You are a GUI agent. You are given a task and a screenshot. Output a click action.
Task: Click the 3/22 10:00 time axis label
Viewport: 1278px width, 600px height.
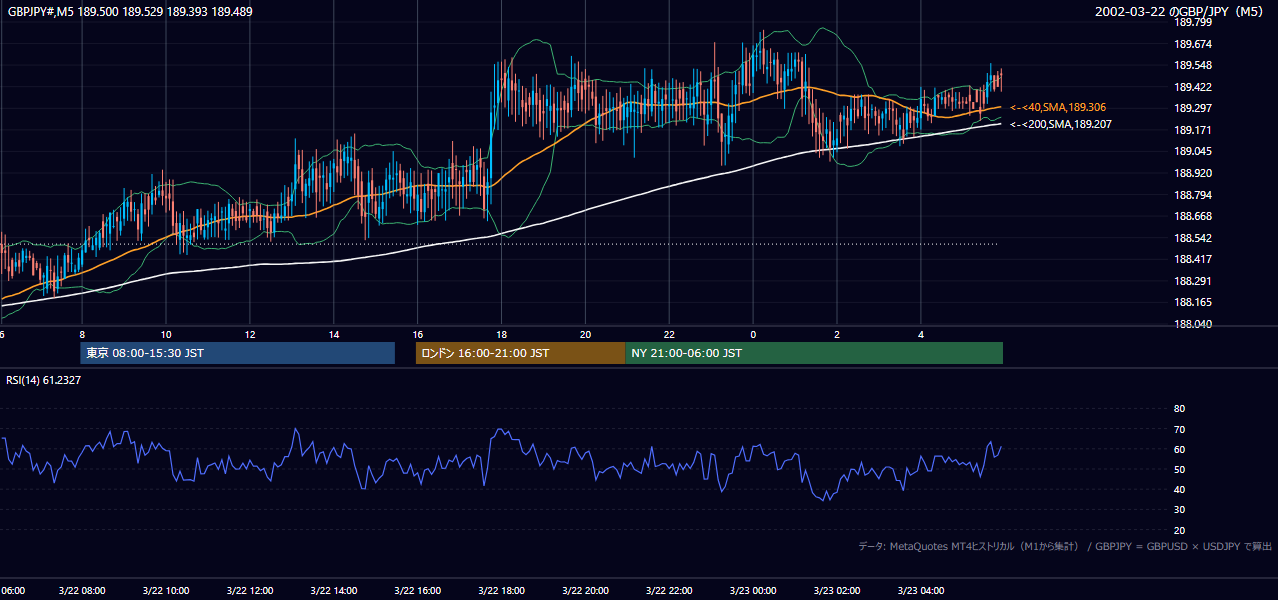click(x=166, y=591)
